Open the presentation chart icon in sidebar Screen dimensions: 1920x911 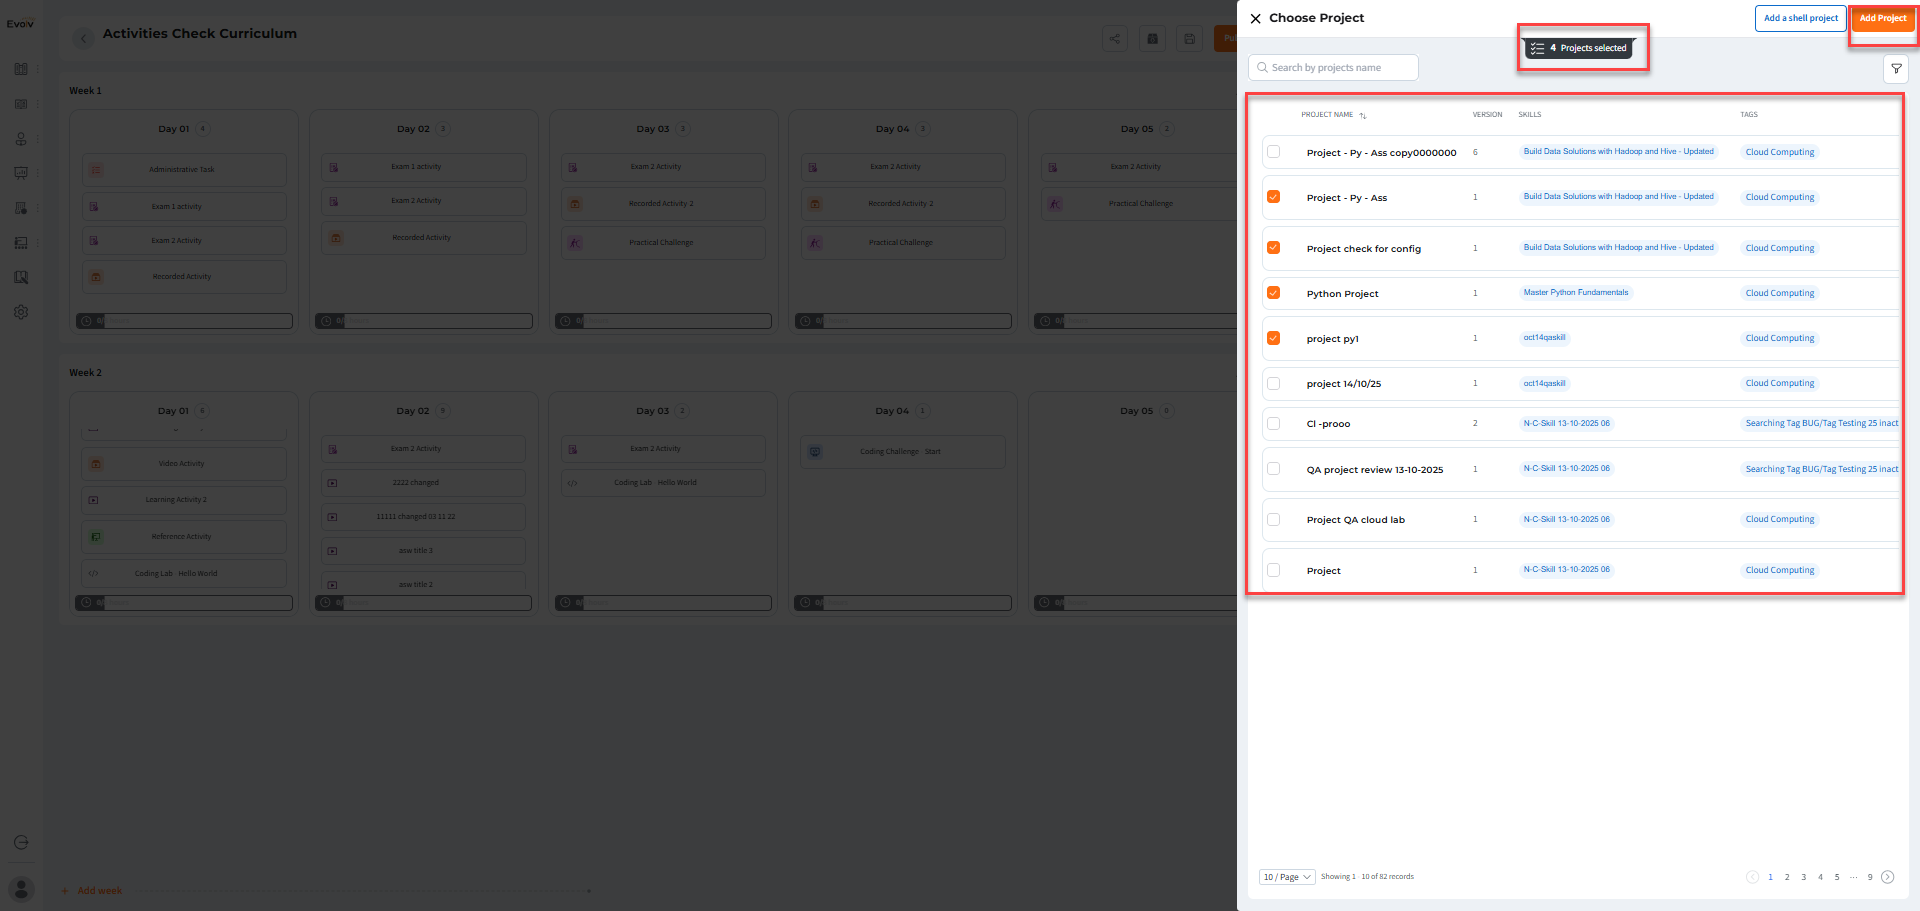coord(21,173)
